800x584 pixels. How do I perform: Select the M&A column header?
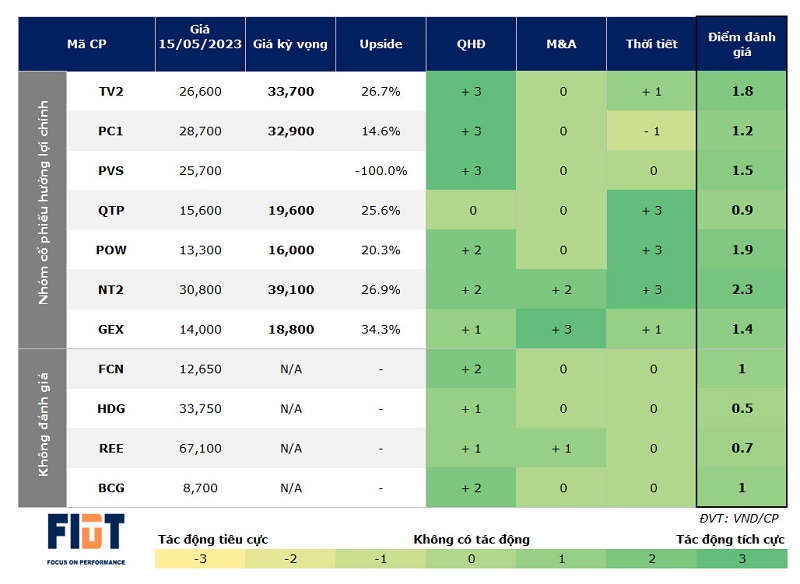tap(561, 44)
